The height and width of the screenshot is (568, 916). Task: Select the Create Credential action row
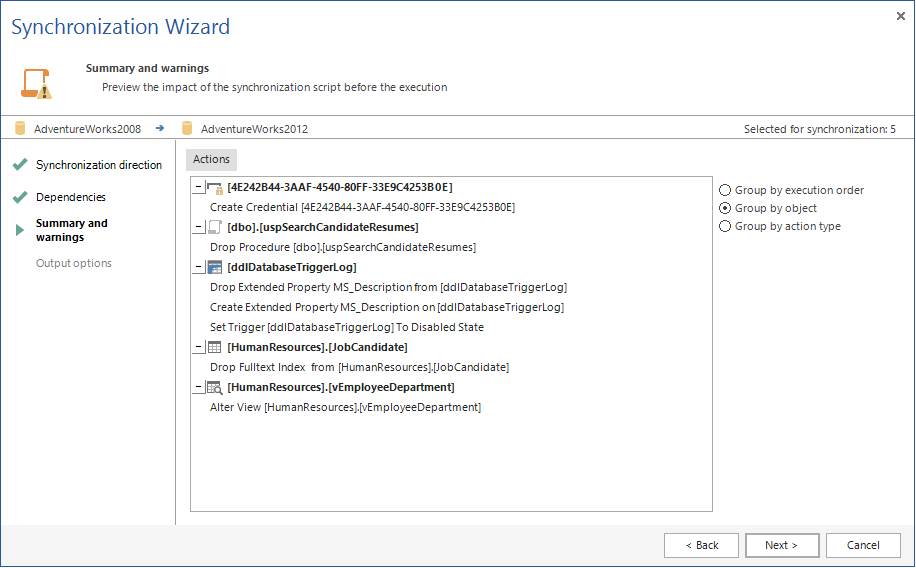(362, 207)
